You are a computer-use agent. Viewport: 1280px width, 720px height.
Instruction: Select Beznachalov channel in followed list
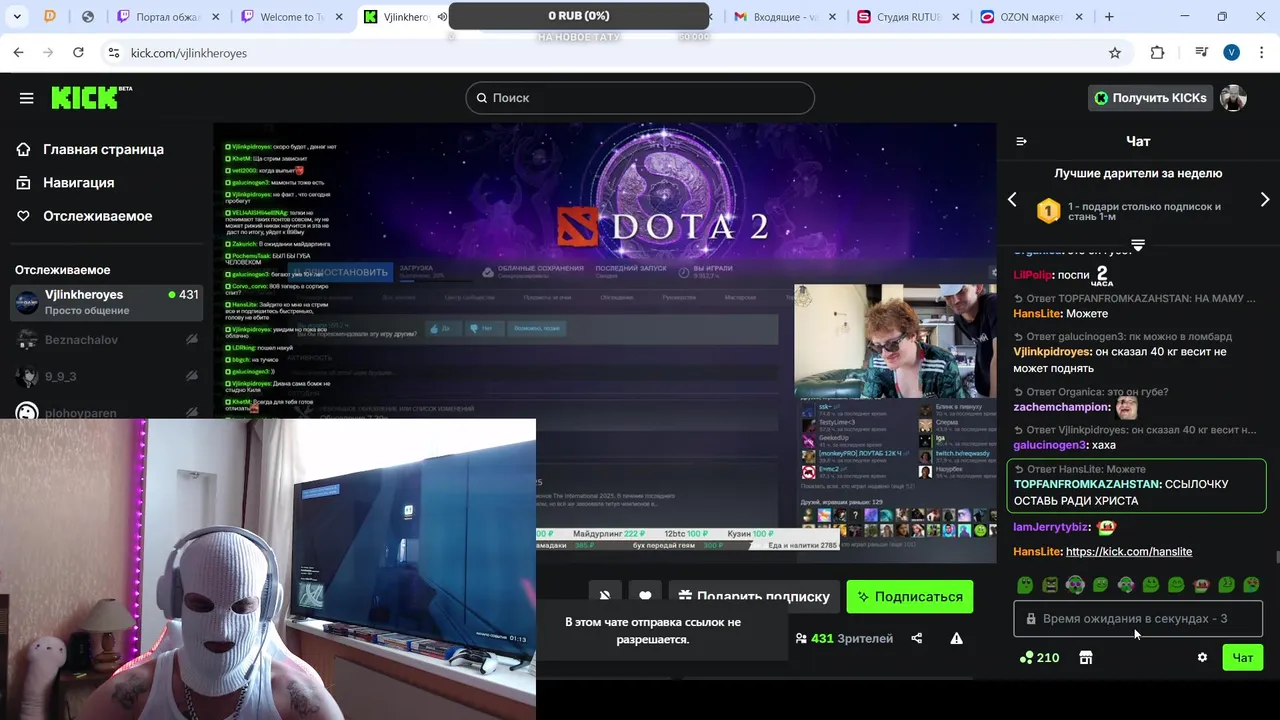click(x=106, y=340)
